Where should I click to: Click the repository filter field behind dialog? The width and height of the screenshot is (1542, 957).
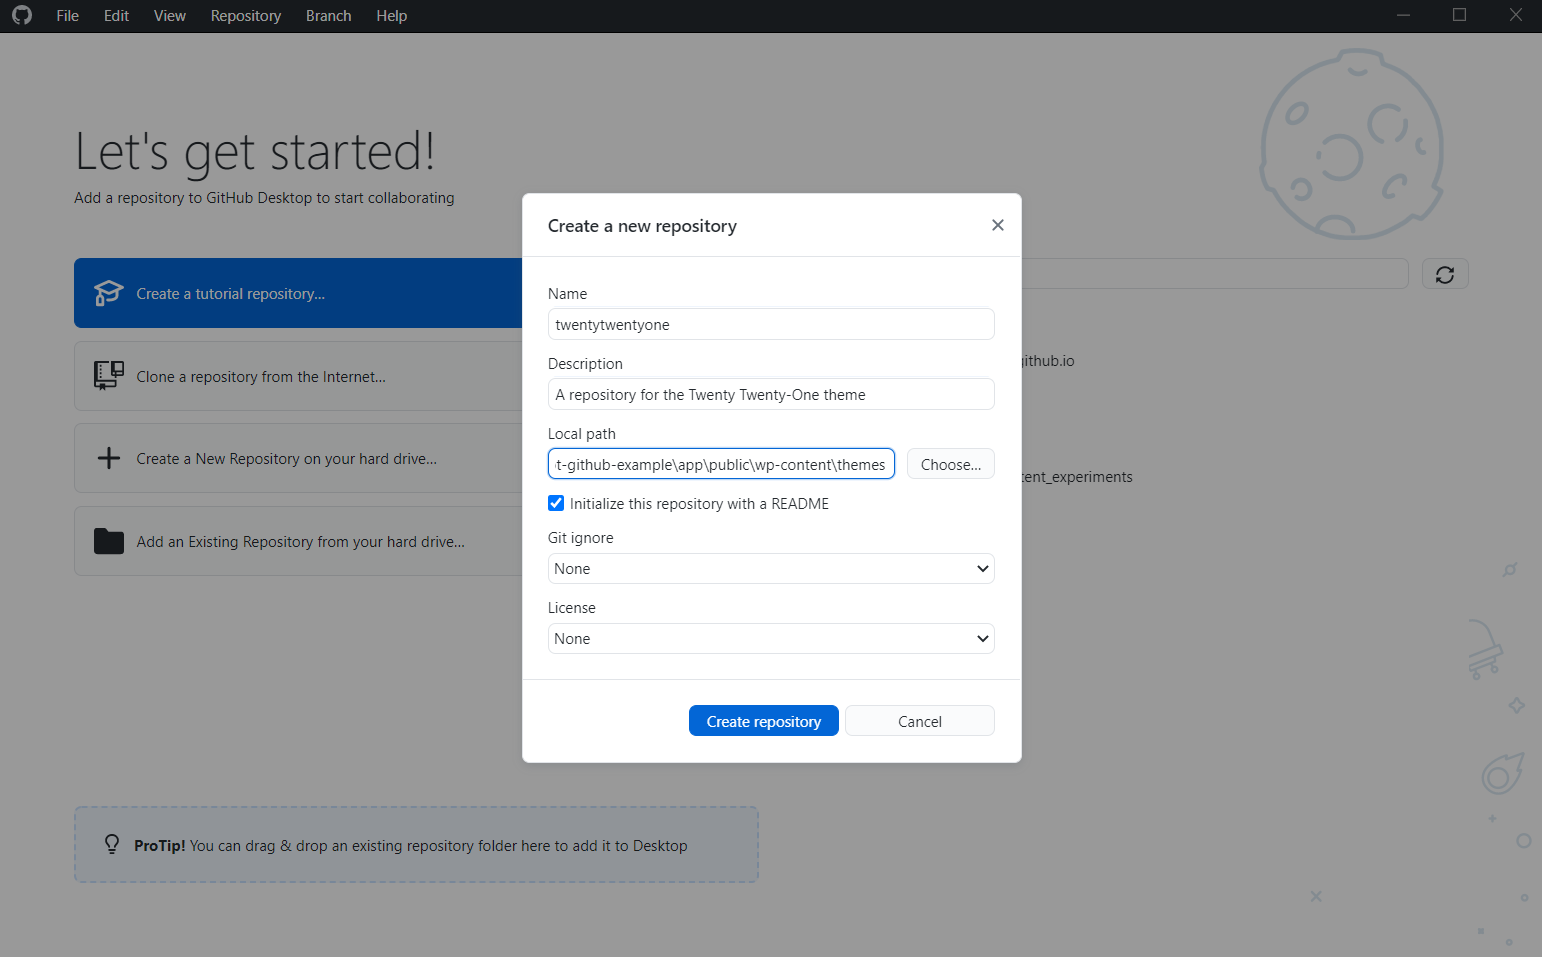coord(1215,274)
